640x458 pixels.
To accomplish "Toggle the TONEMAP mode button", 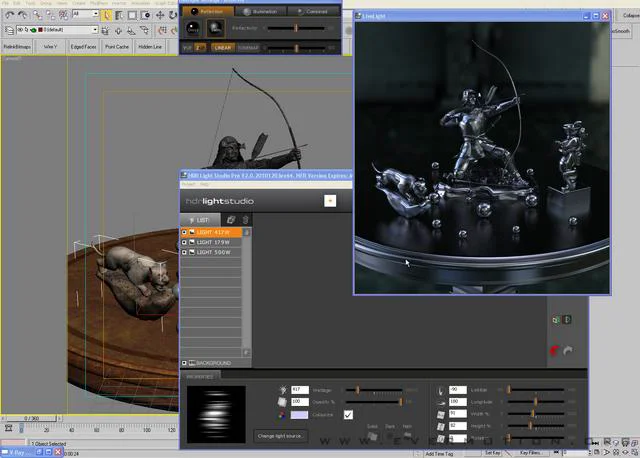I will point(248,48).
